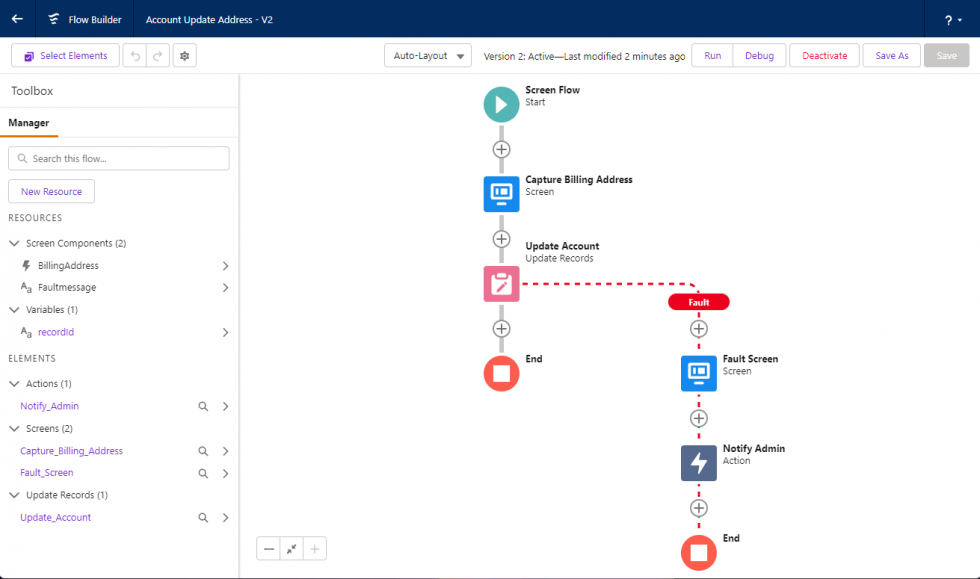Zoom out the canvas
The height and width of the screenshot is (579, 980).
(x=269, y=549)
